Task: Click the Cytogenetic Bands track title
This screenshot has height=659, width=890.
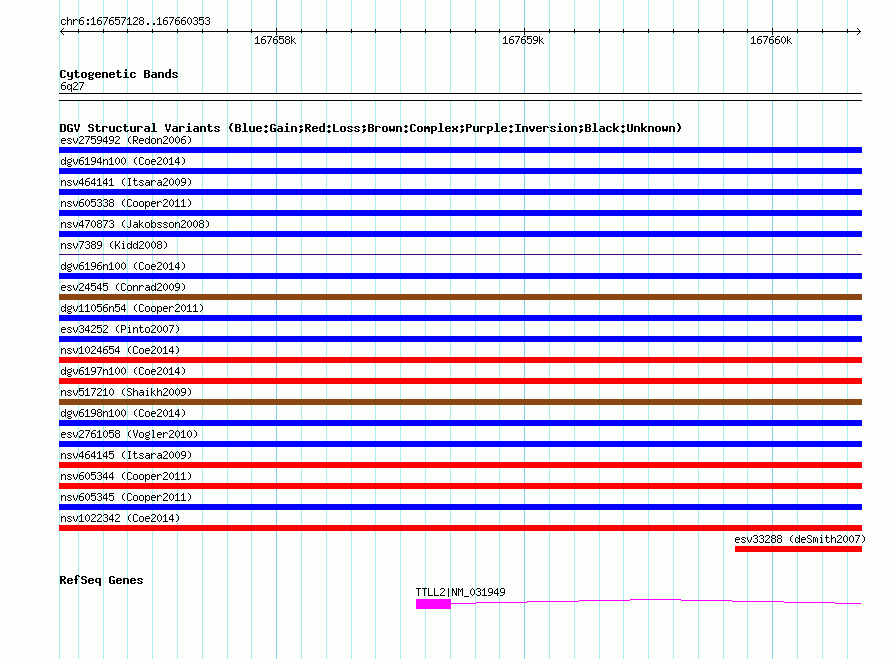Action: pos(119,74)
